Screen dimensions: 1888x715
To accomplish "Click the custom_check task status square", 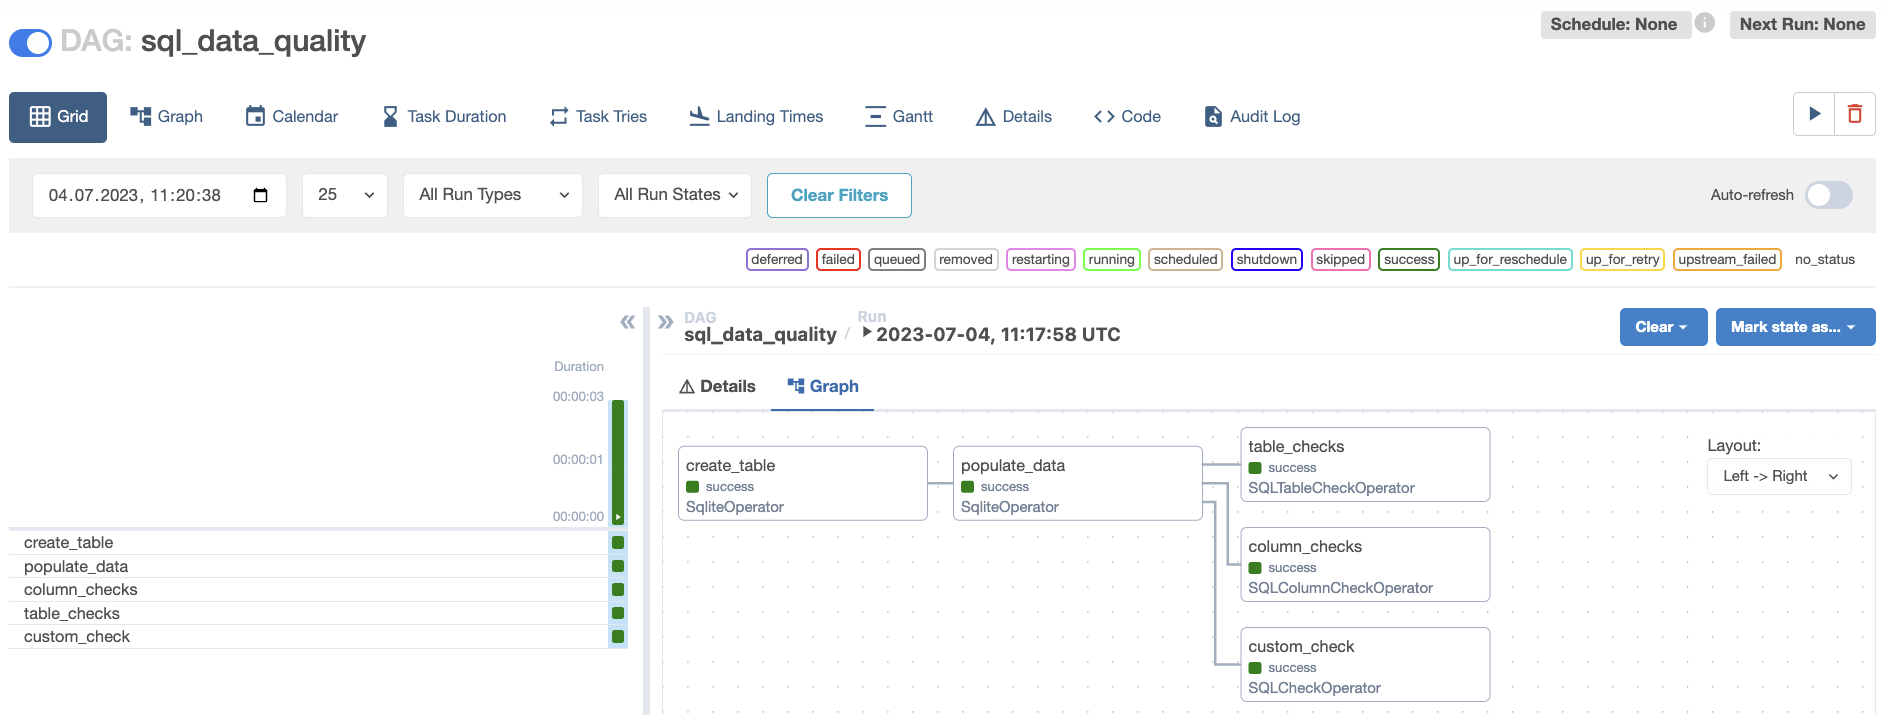I will (x=618, y=637).
